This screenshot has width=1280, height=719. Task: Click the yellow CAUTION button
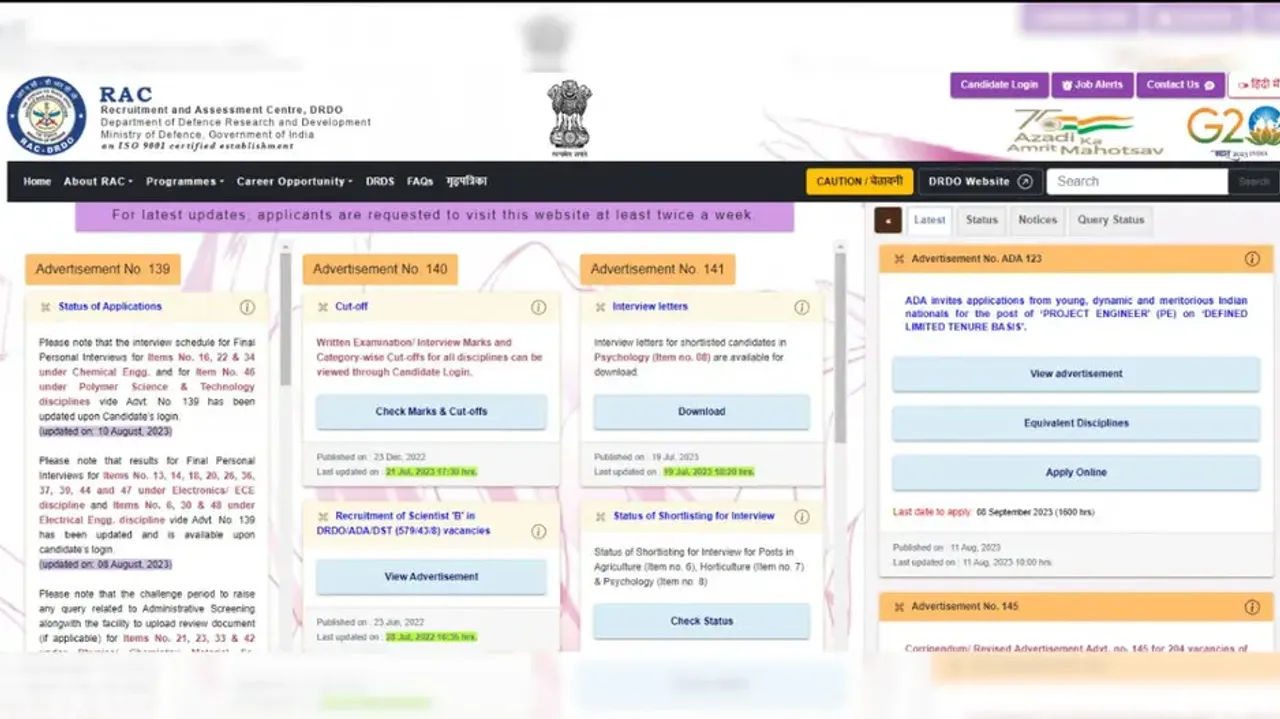tap(859, 181)
